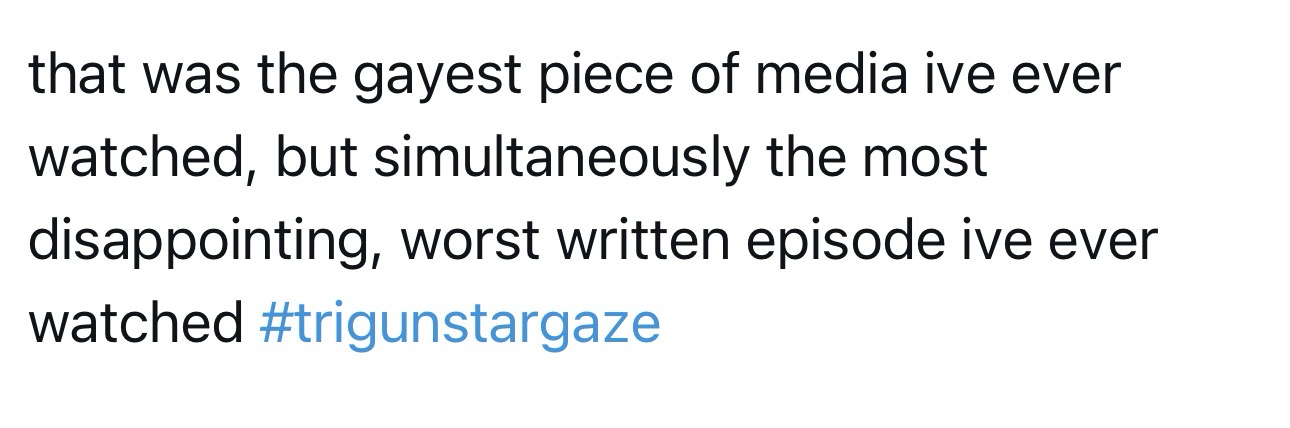Viewport: 1290px width, 428px height.
Task: Click the word "that" starting the post
Action: [75, 74]
